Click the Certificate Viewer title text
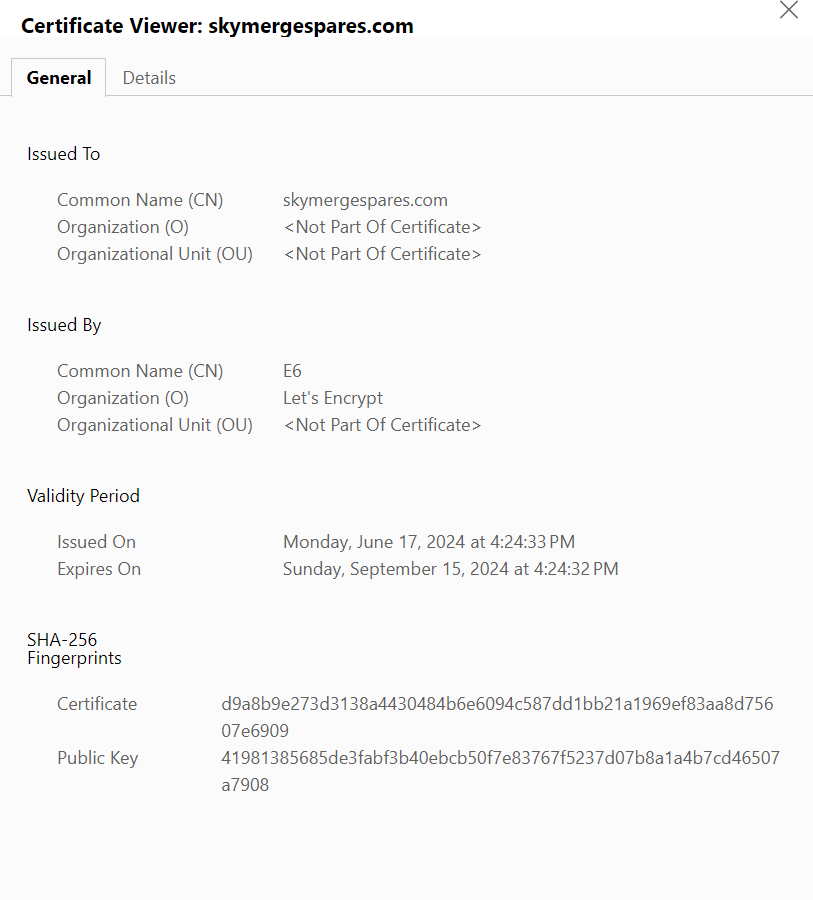The width and height of the screenshot is (813, 900). 217,26
